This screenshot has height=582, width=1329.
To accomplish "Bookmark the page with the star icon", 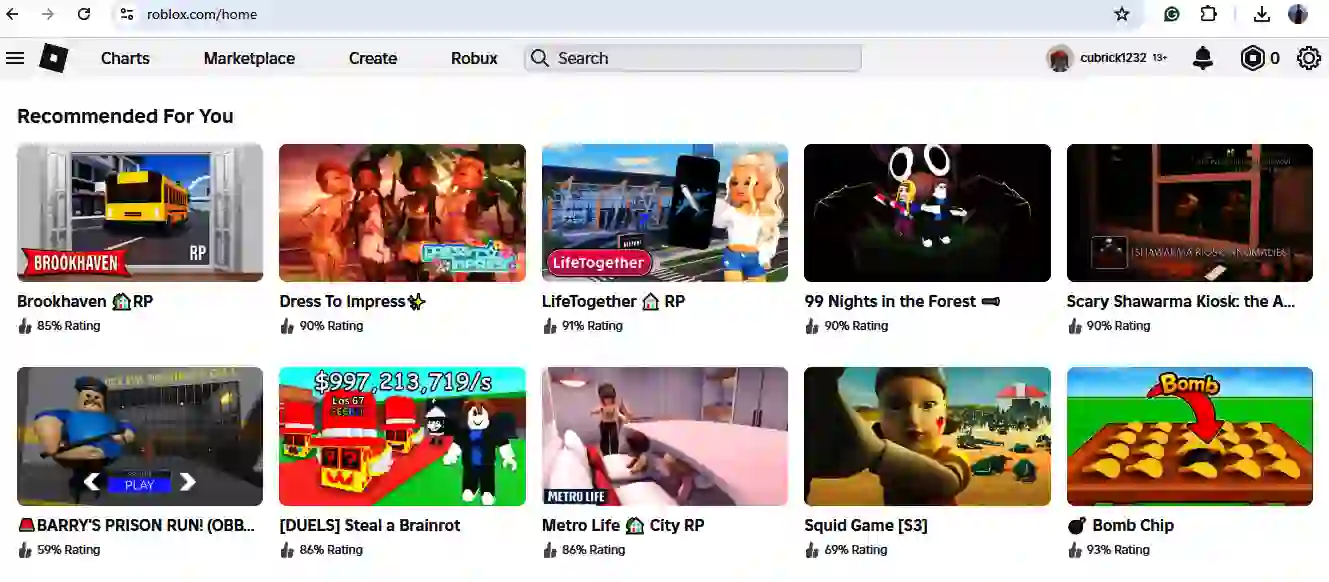I will click(1122, 14).
